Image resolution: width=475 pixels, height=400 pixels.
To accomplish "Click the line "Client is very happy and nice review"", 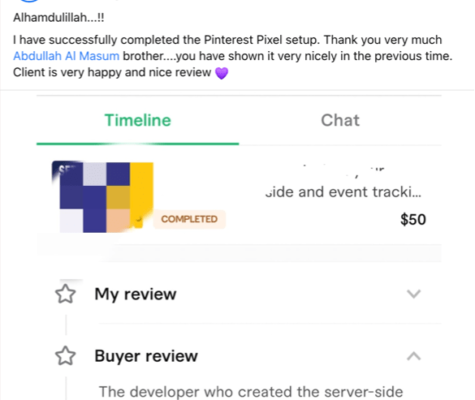I will pyautogui.click(x=112, y=72).
